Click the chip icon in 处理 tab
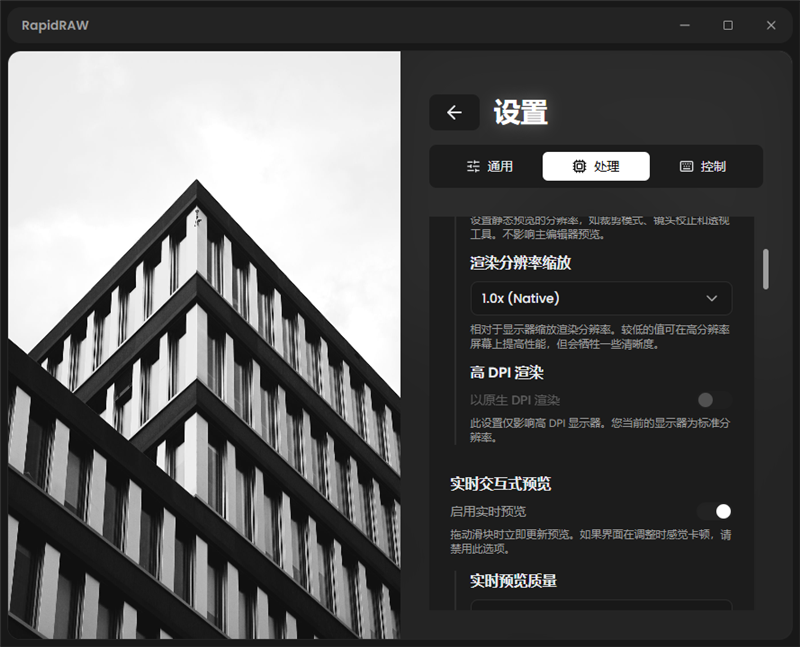The width and height of the screenshot is (800, 647). pos(579,166)
